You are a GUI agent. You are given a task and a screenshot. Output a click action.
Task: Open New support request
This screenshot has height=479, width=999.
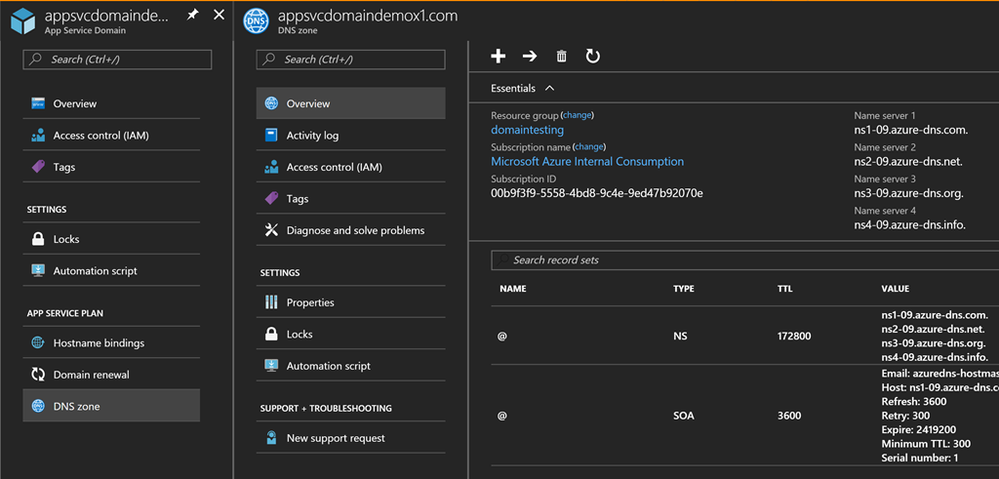[335, 438]
